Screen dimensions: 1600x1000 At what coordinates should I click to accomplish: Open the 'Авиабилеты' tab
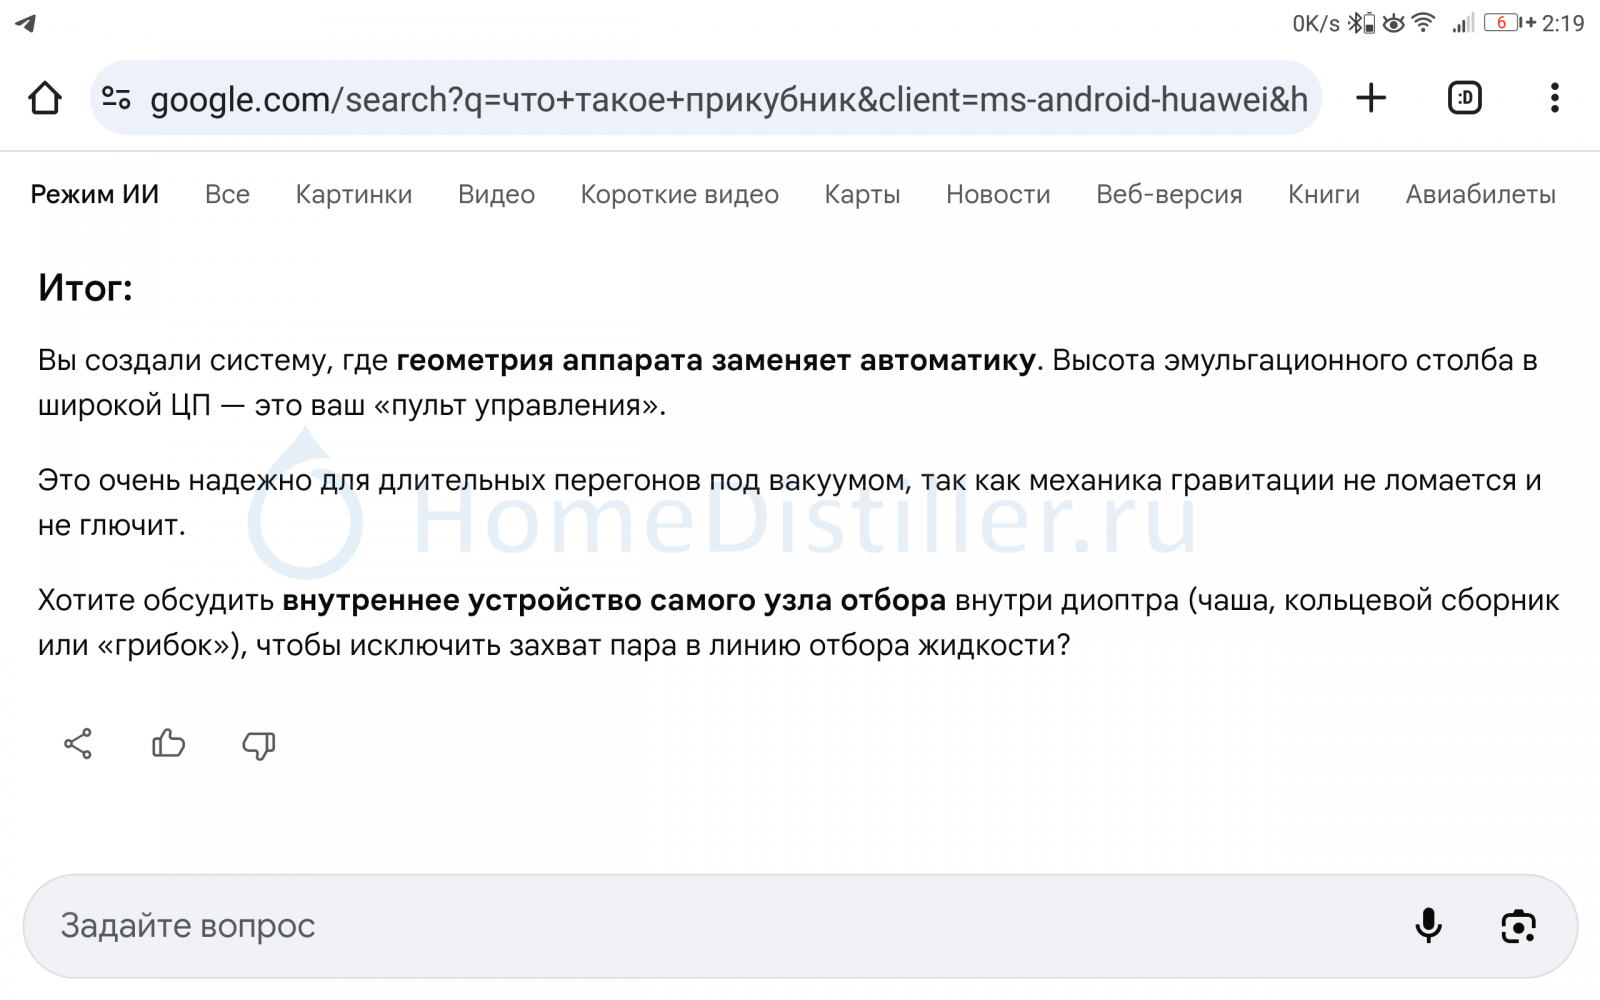[1480, 194]
